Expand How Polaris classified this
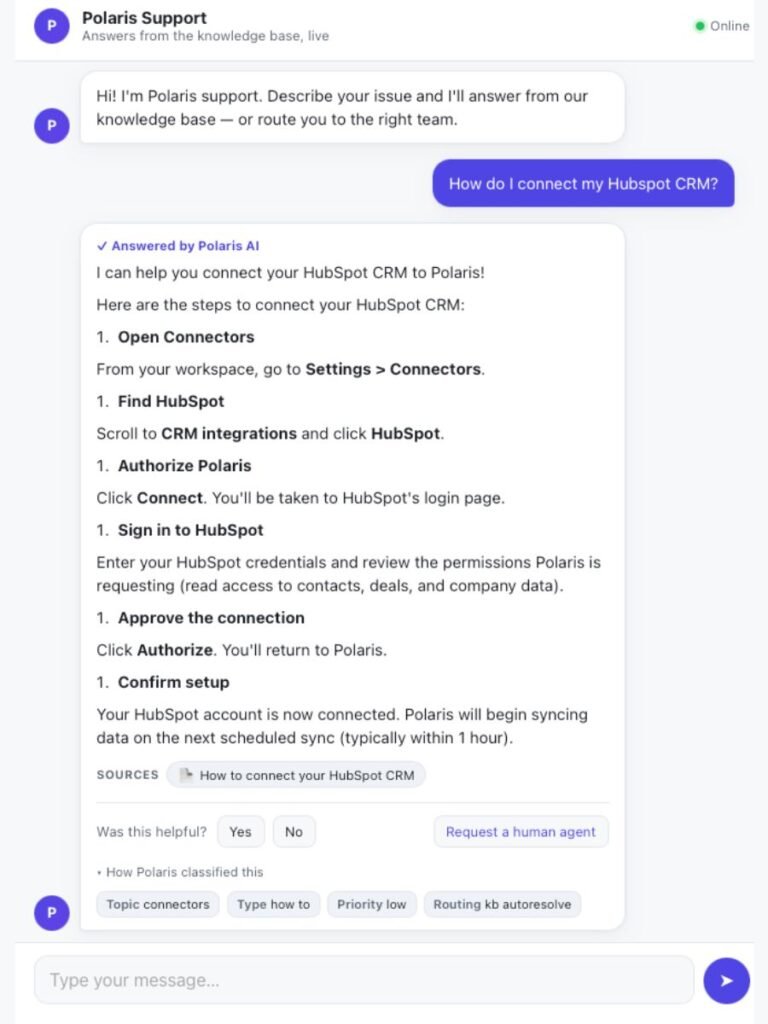Image resolution: width=768 pixels, height=1024 pixels. [180, 872]
